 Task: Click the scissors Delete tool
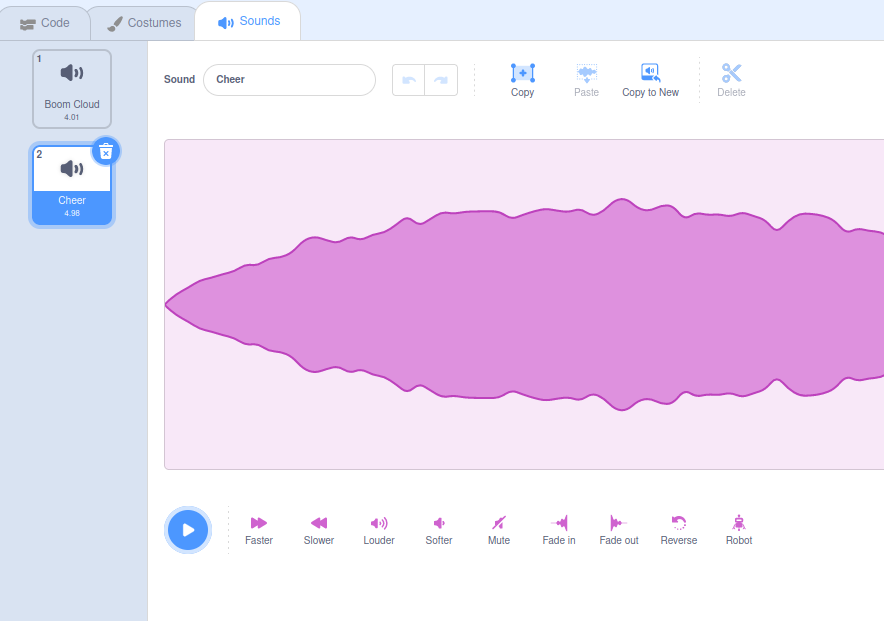point(731,80)
